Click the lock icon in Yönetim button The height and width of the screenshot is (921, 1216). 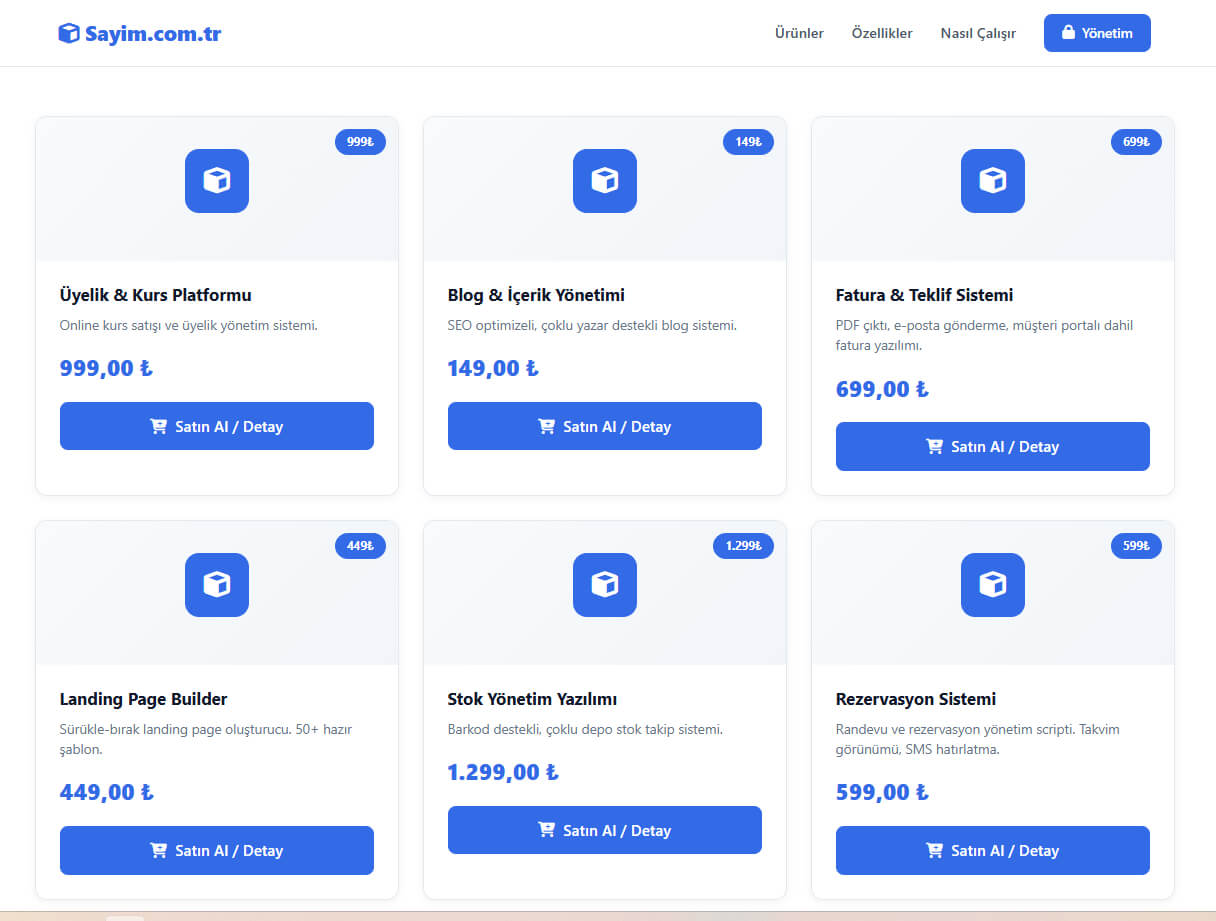click(x=1068, y=33)
